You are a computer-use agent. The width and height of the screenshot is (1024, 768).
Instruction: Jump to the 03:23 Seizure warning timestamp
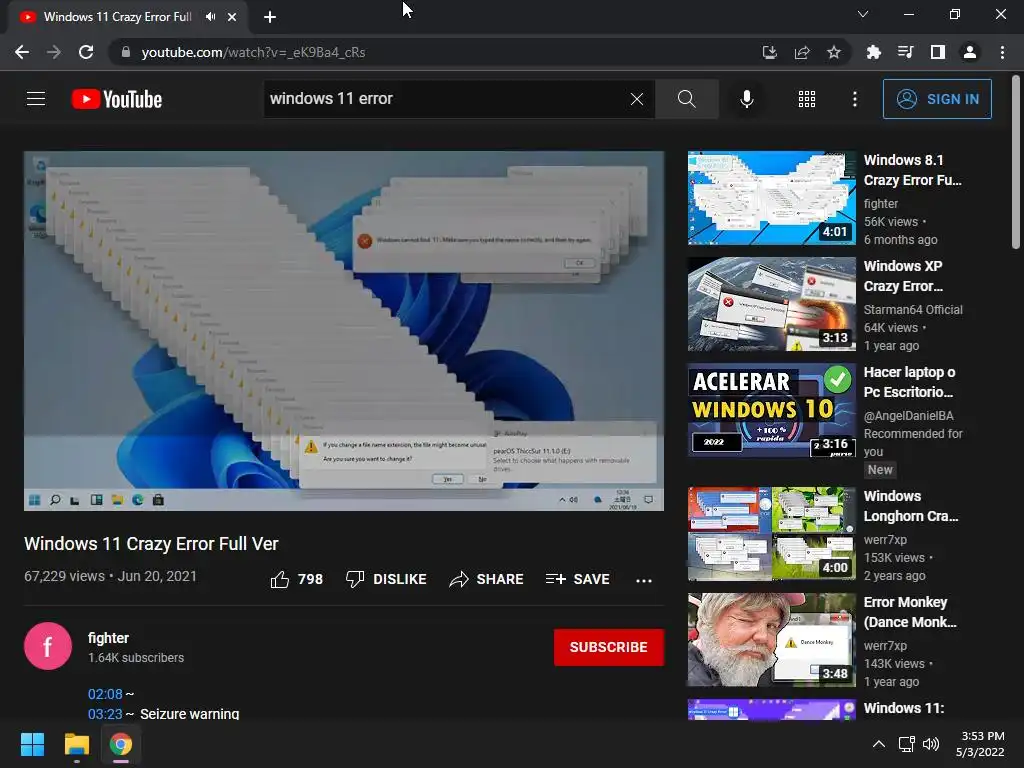(105, 714)
